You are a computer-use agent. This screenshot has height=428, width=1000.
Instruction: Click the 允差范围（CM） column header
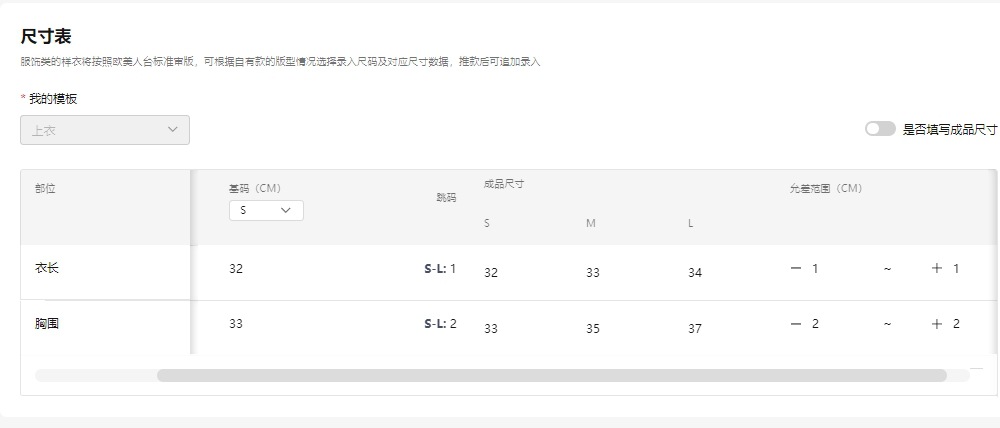click(825, 188)
